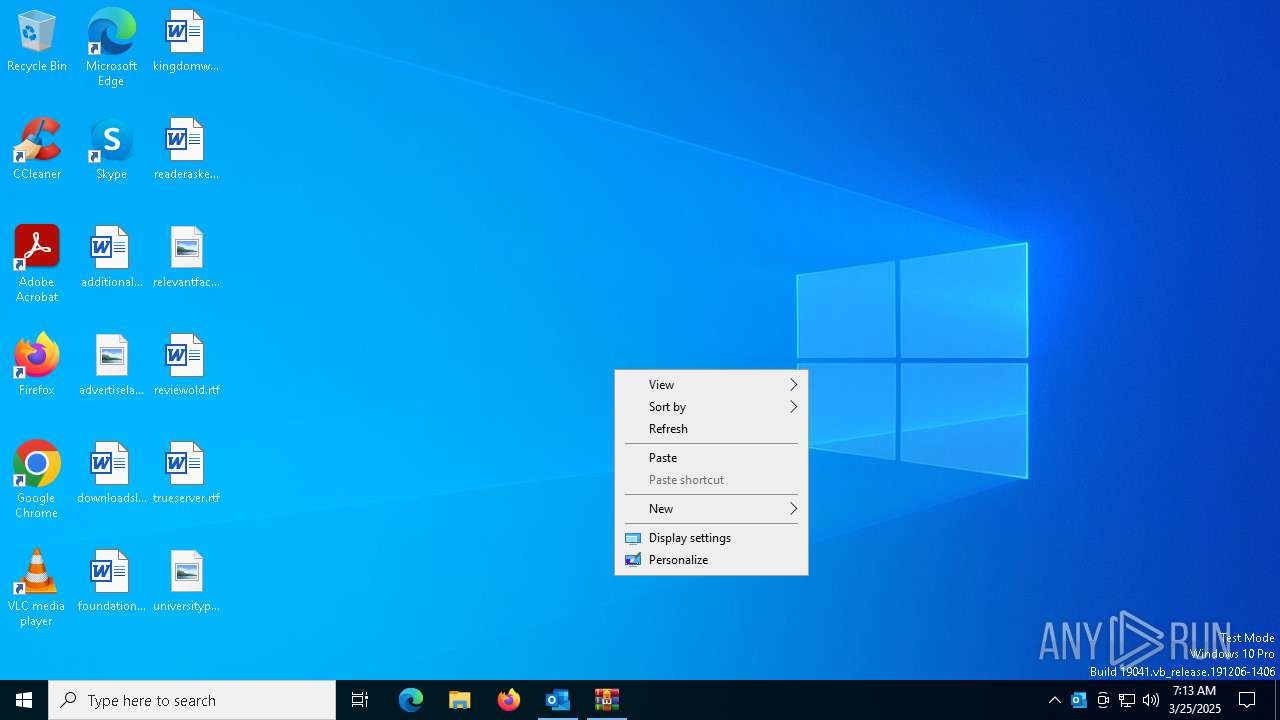Select the relevantfac... image file

click(x=186, y=258)
